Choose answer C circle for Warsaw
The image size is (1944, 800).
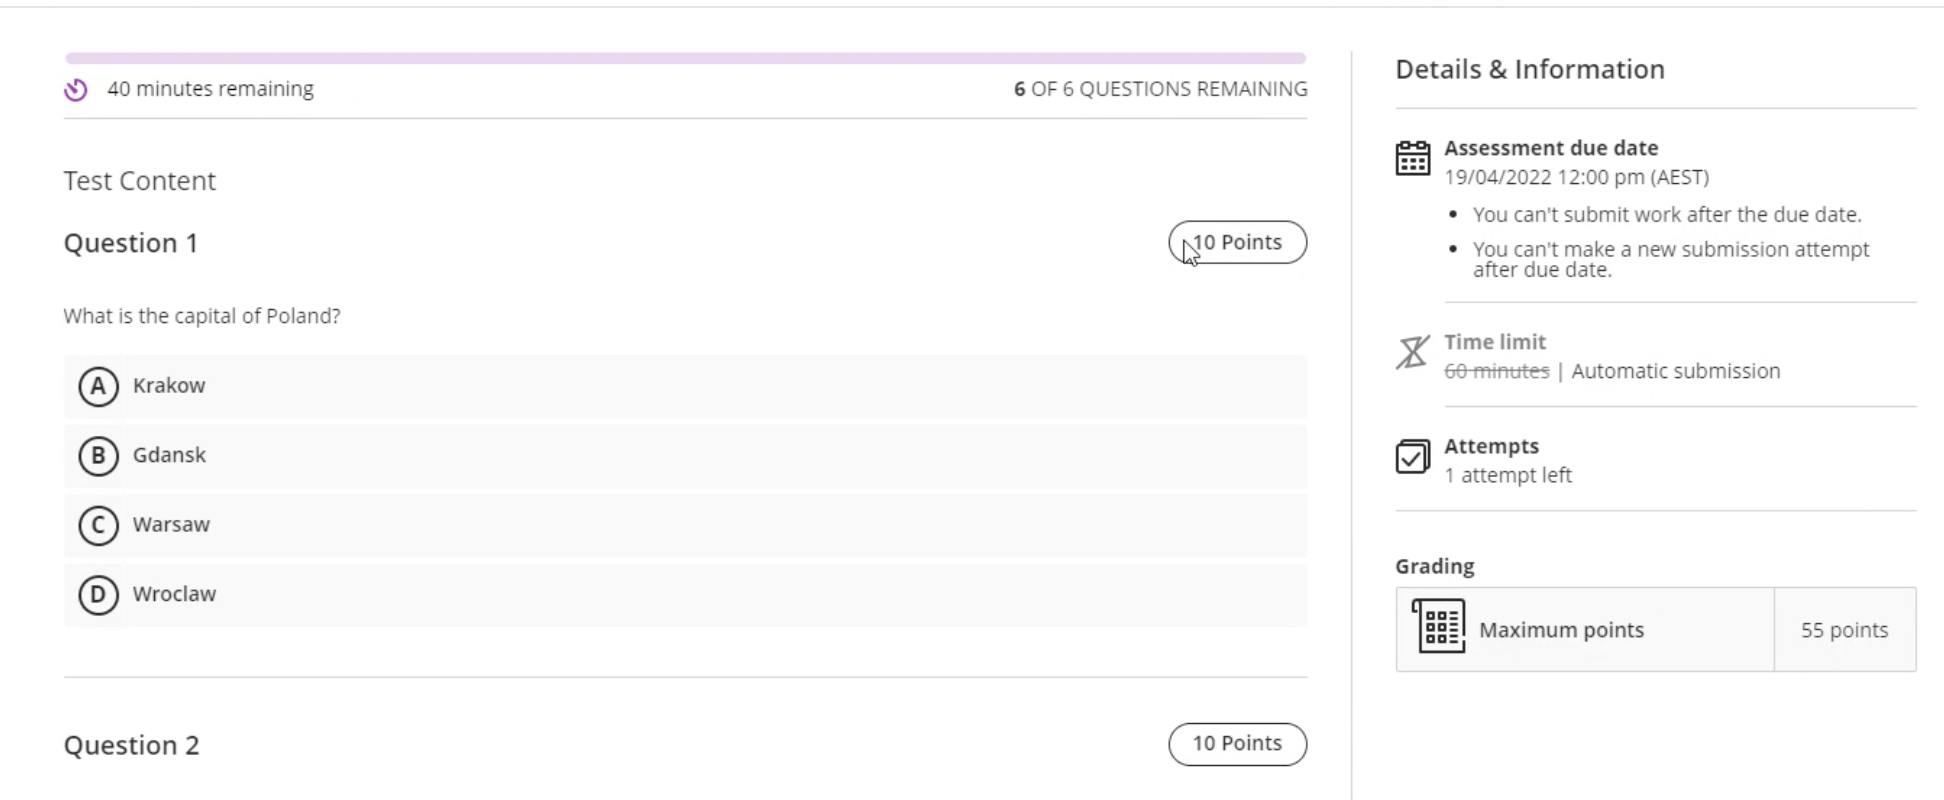pyautogui.click(x=98, y=525)
